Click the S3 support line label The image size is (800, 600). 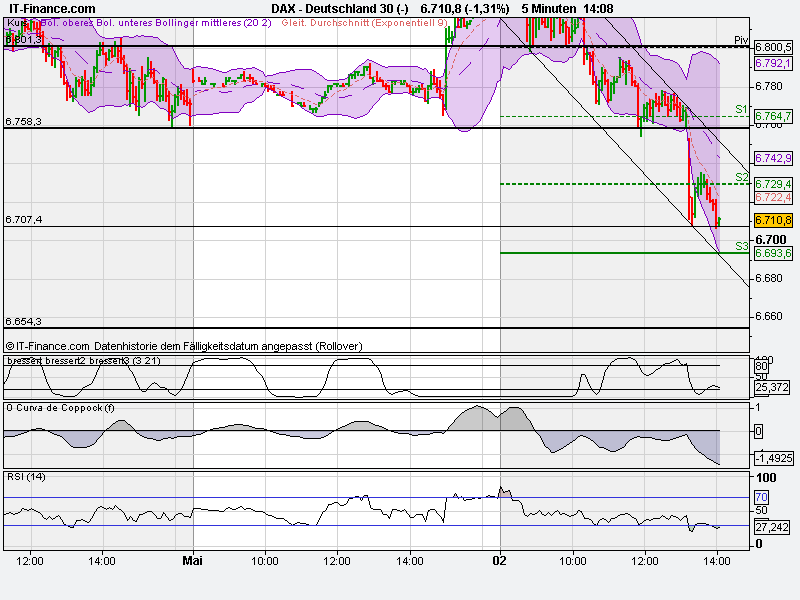742,246
